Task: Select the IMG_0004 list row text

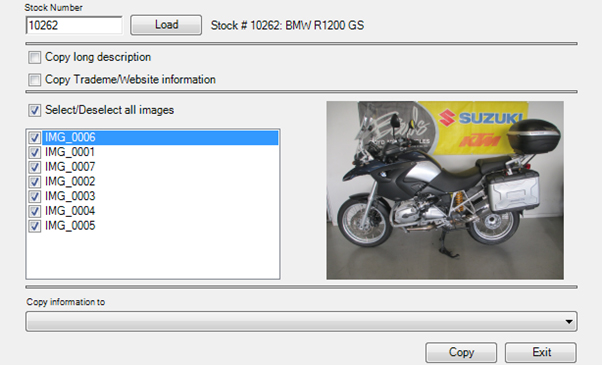Action: (70, 211)
